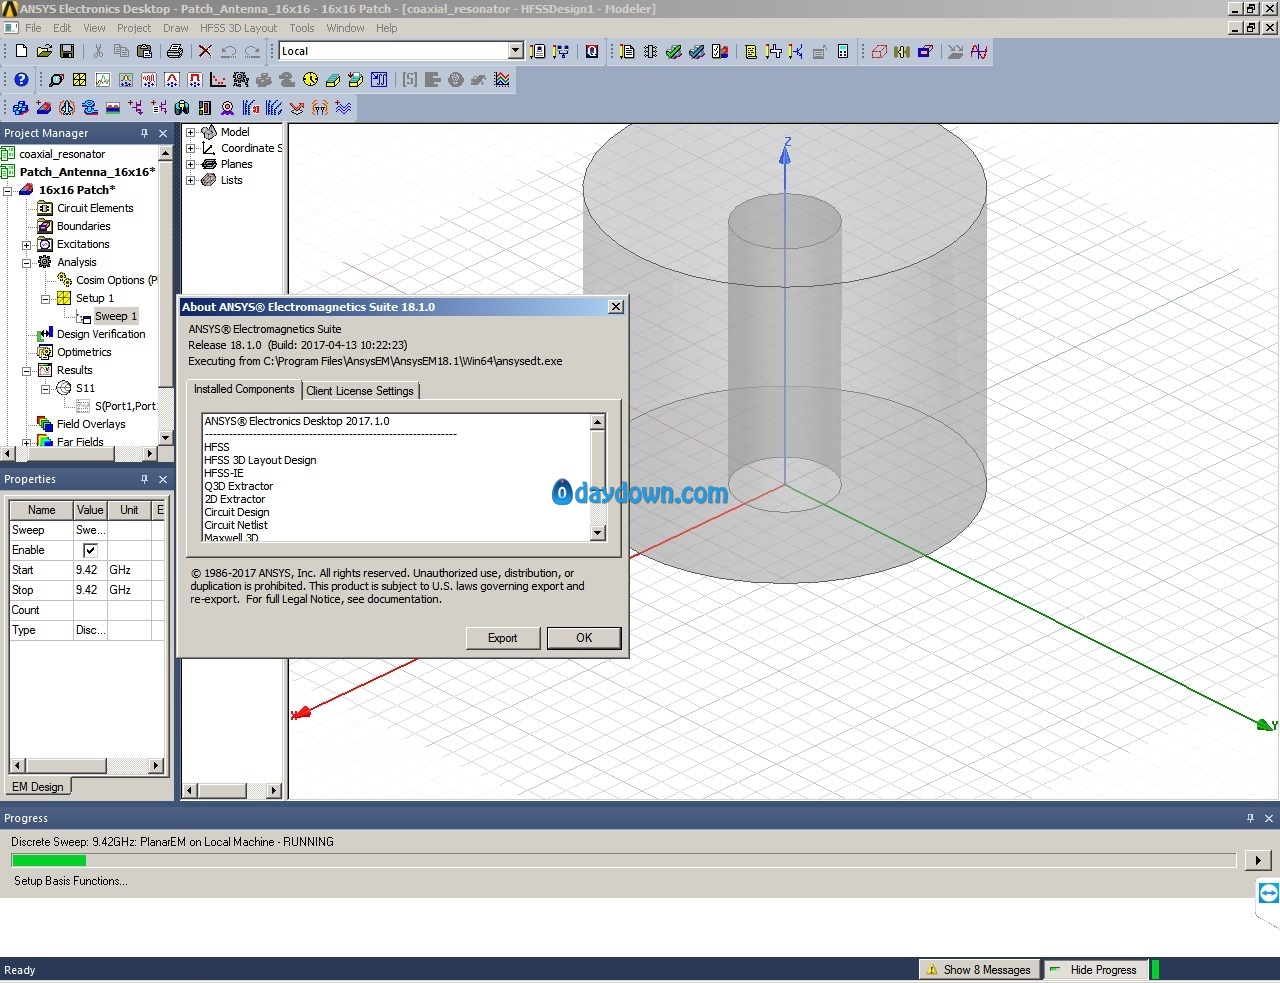Collapse the Results tree node
The width and height of the screenshot is (1280, 983).
tap(27, 370)
